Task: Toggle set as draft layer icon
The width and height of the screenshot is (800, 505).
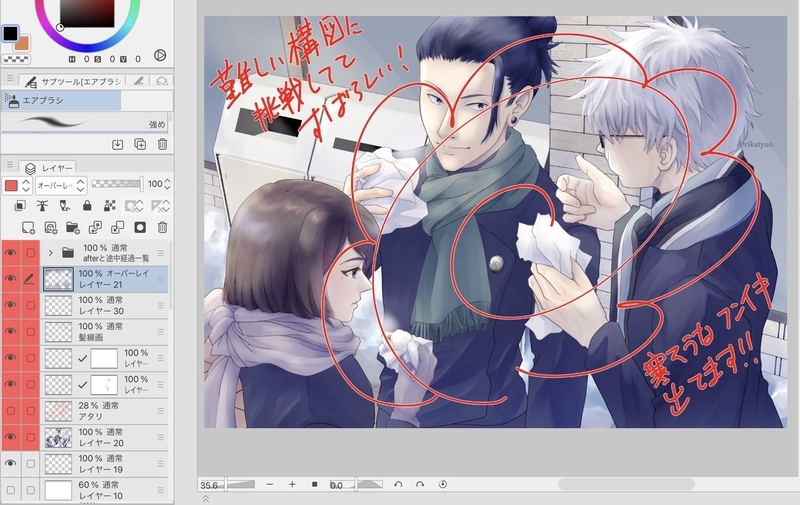Action: (65, 206)
